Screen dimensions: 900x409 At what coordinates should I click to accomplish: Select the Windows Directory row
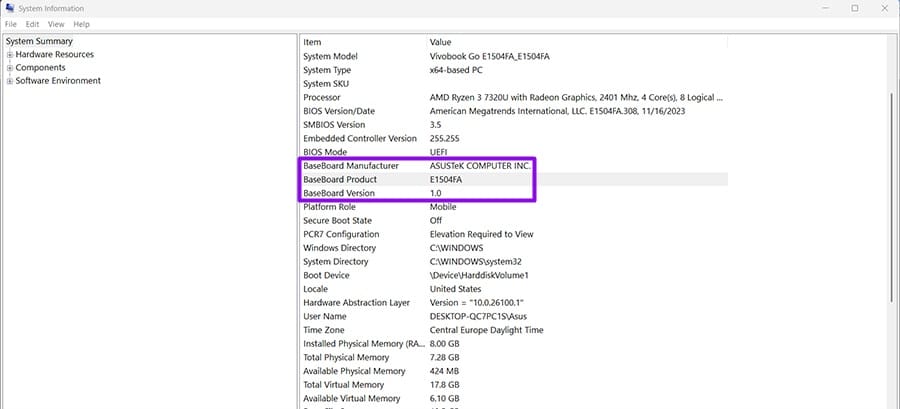click(514, 248)
